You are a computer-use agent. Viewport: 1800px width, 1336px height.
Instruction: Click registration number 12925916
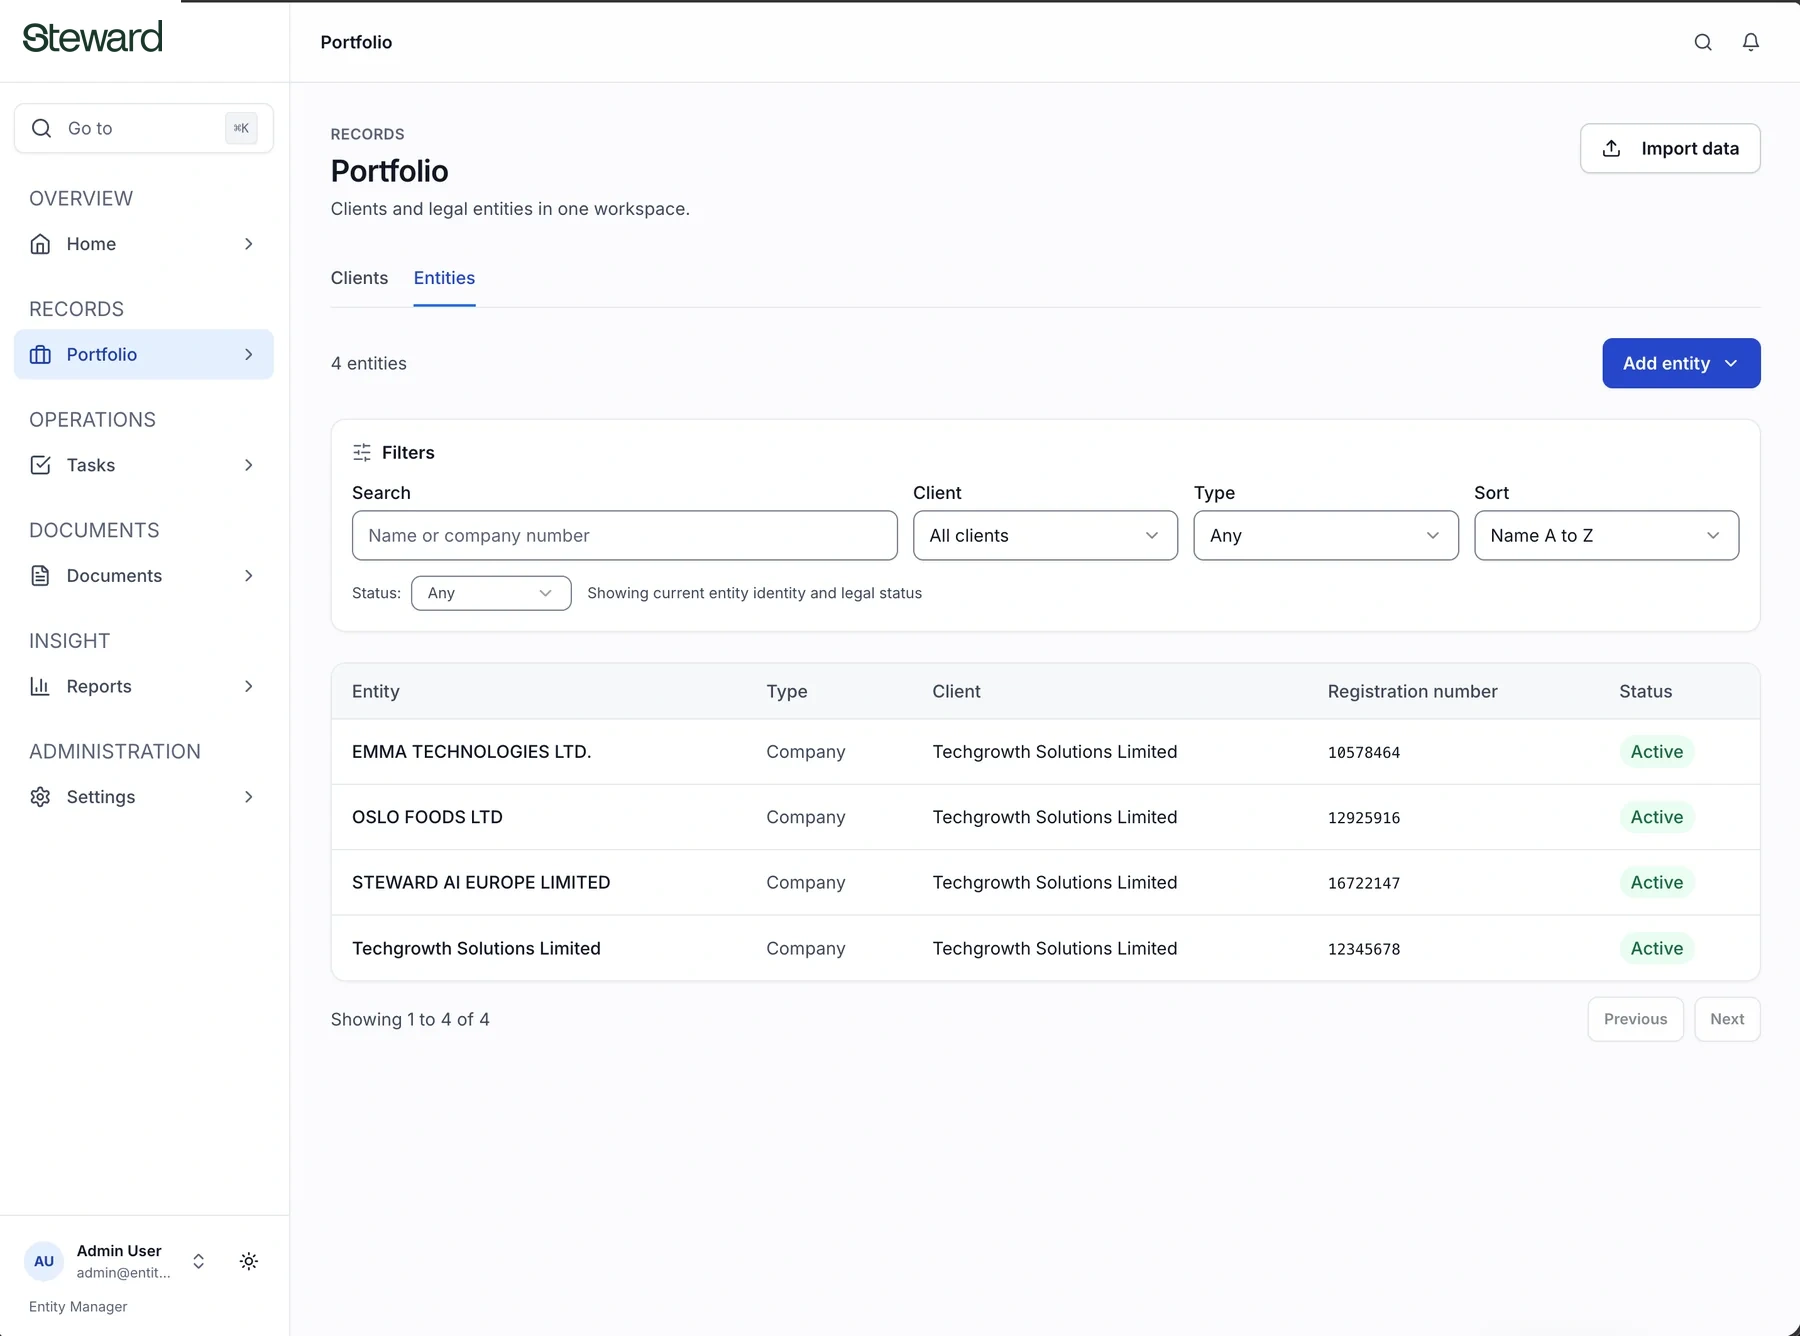pyautogui.click(x=1363, y=818)
